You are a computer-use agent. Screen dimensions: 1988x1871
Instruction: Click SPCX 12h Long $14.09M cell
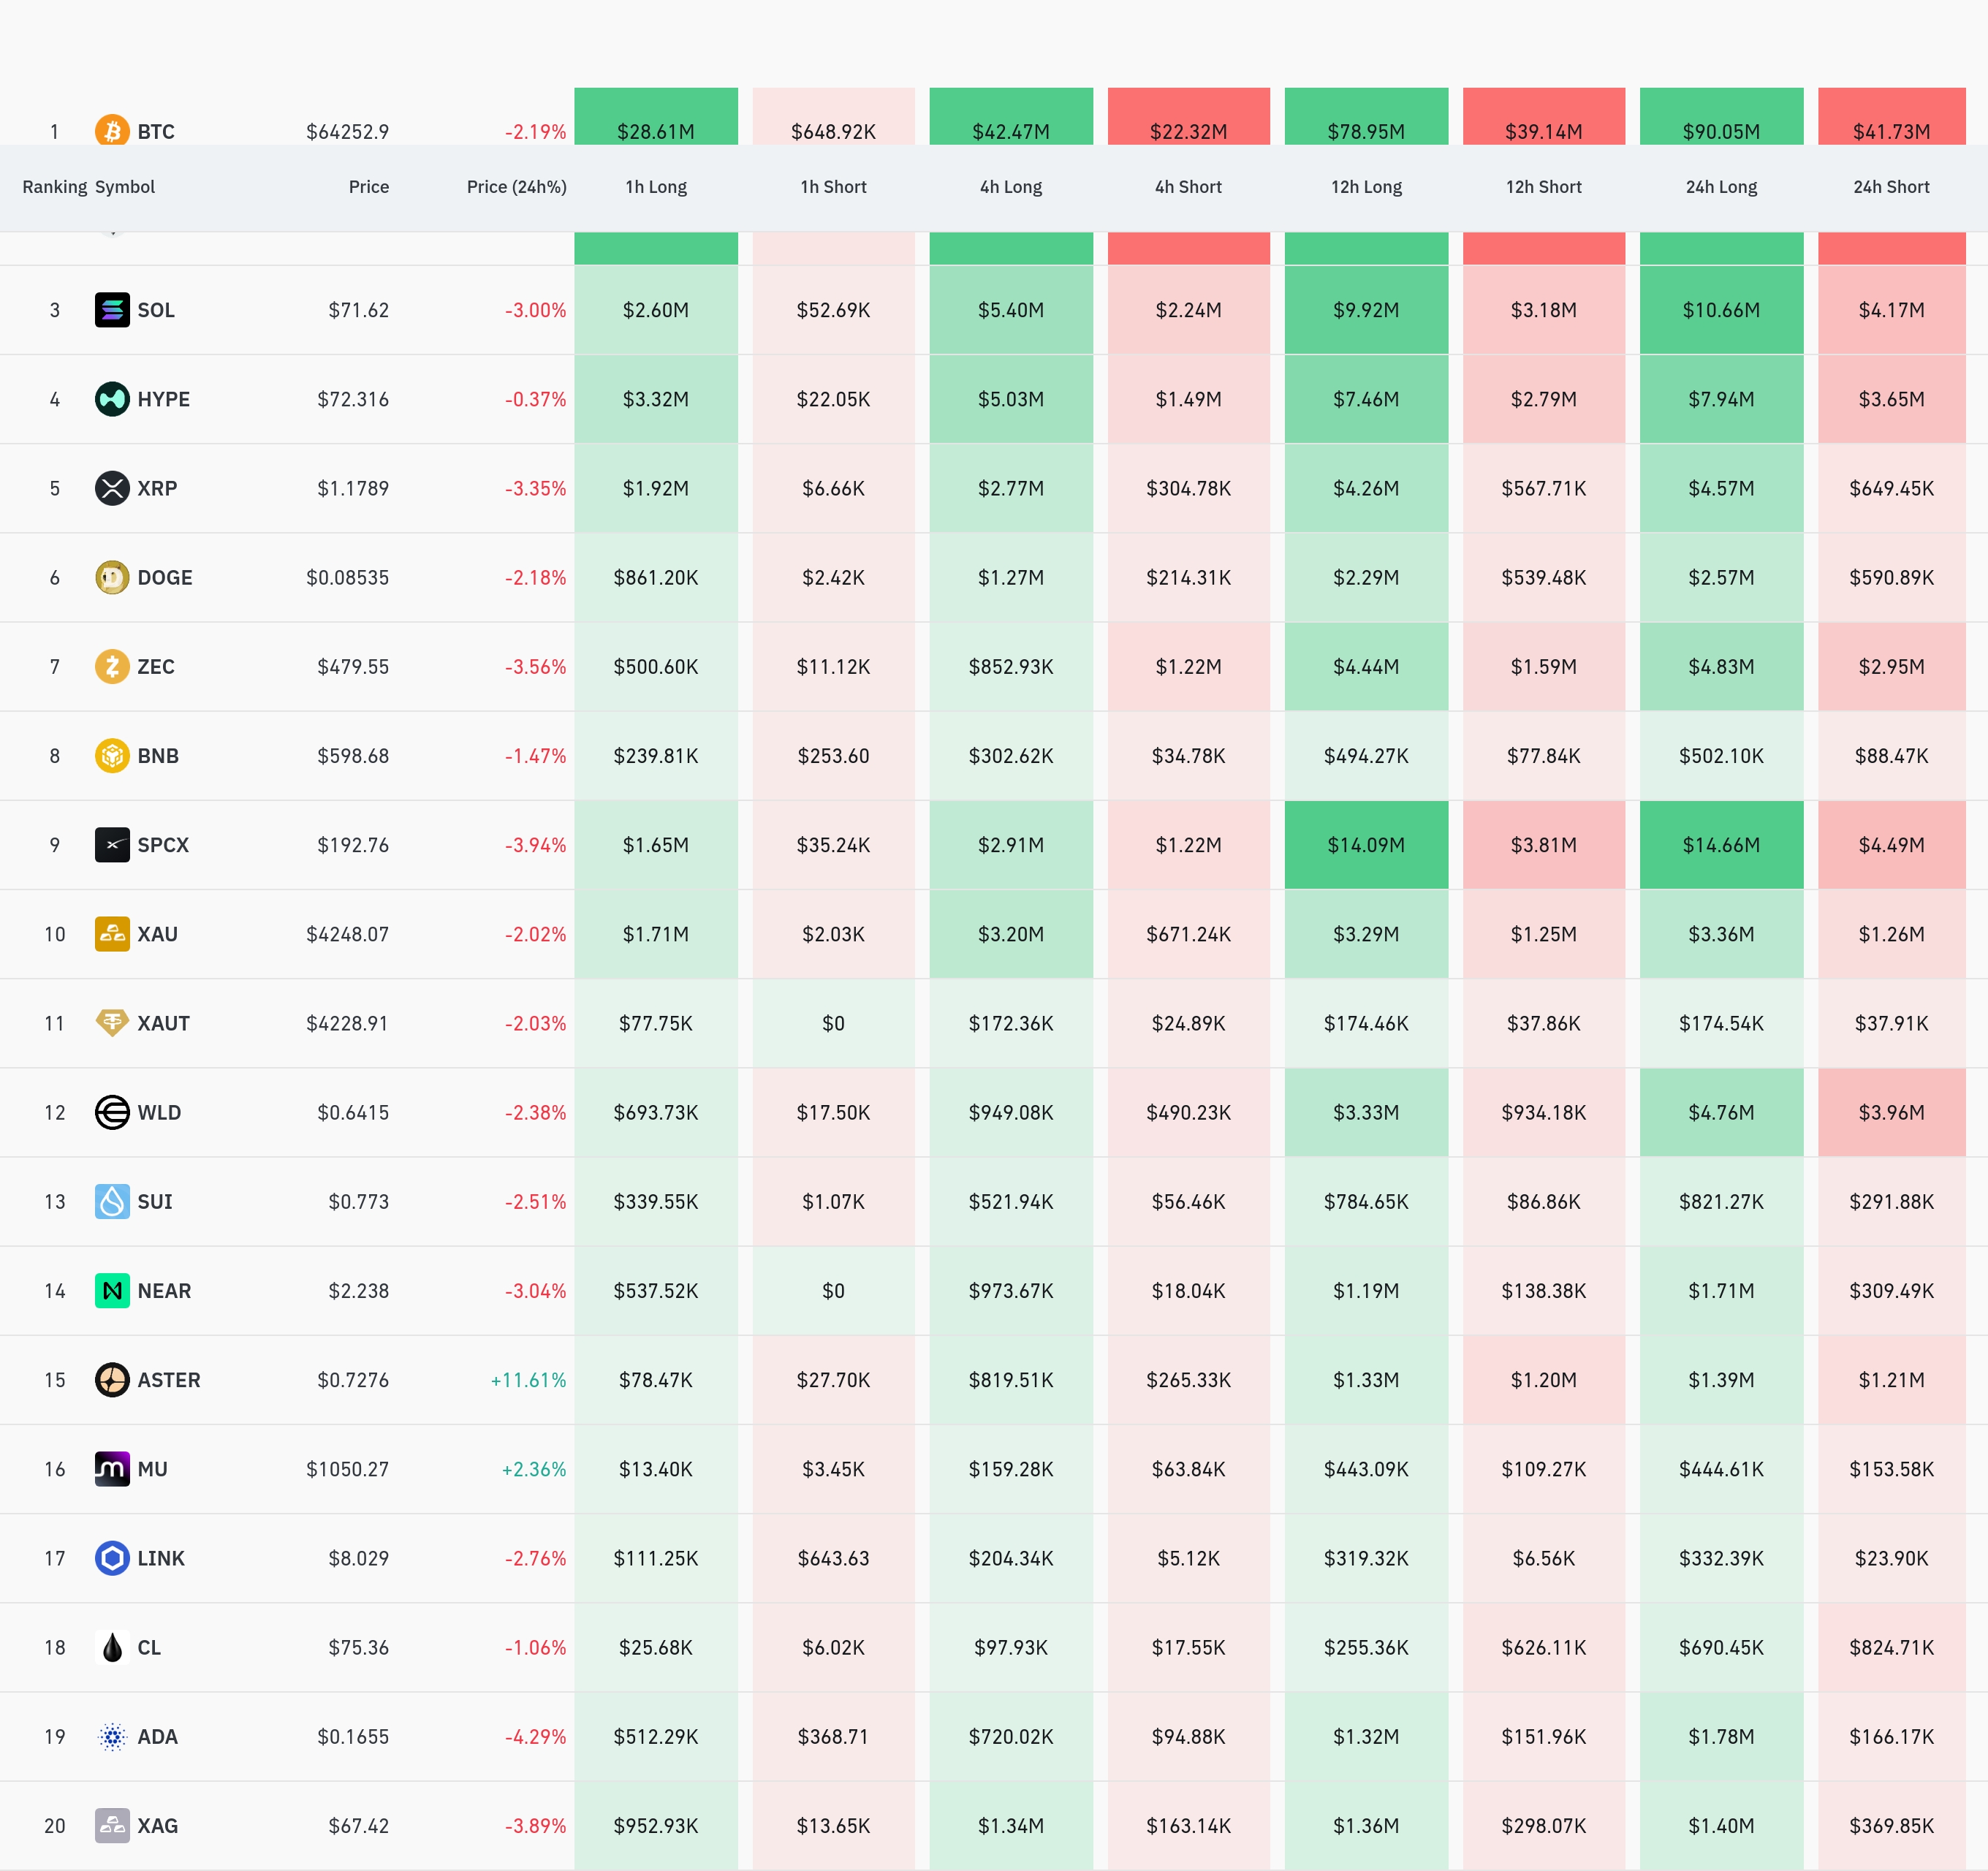coord(1366,845)
